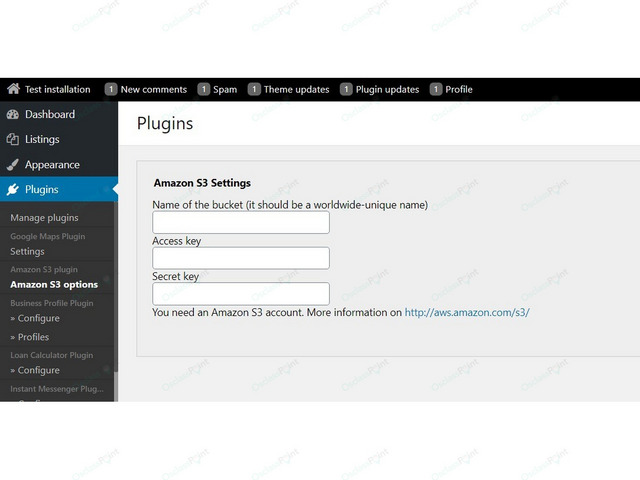Screen dimensions: 640x480
Task: Focus the Secret key input field
Action: (x=241, y=293)
